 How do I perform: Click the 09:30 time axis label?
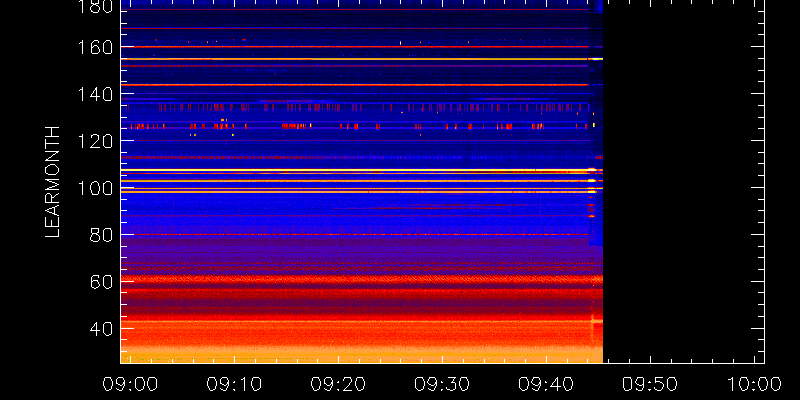coord(442,384)
